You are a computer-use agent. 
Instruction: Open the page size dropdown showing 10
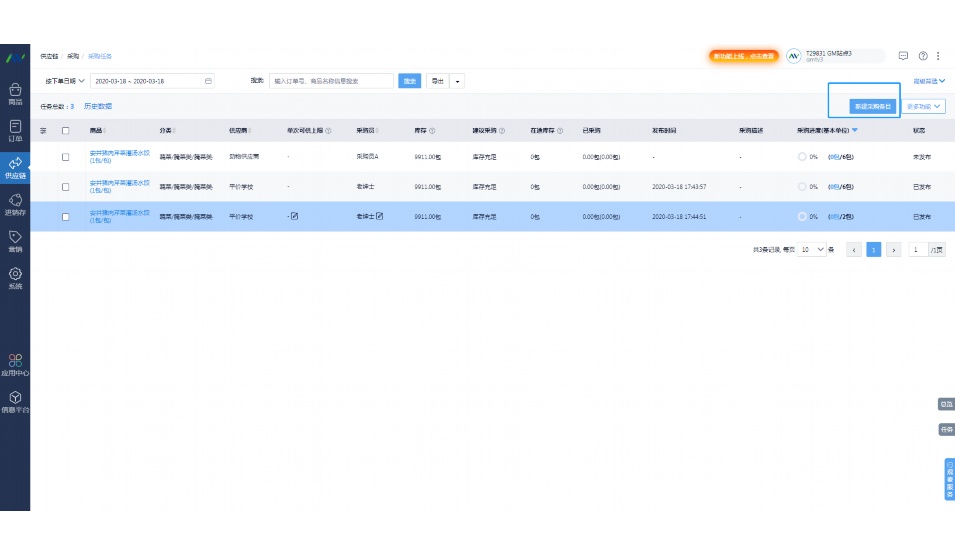[x=812, y=250]
